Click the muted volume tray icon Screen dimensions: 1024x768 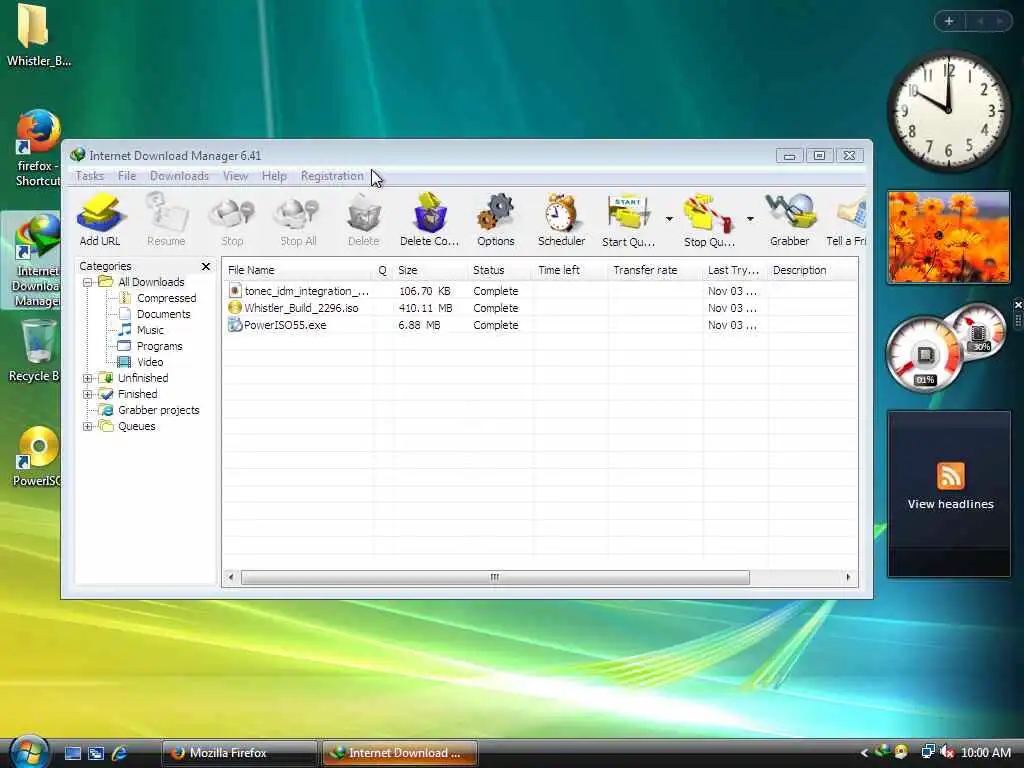click(947, 752)
